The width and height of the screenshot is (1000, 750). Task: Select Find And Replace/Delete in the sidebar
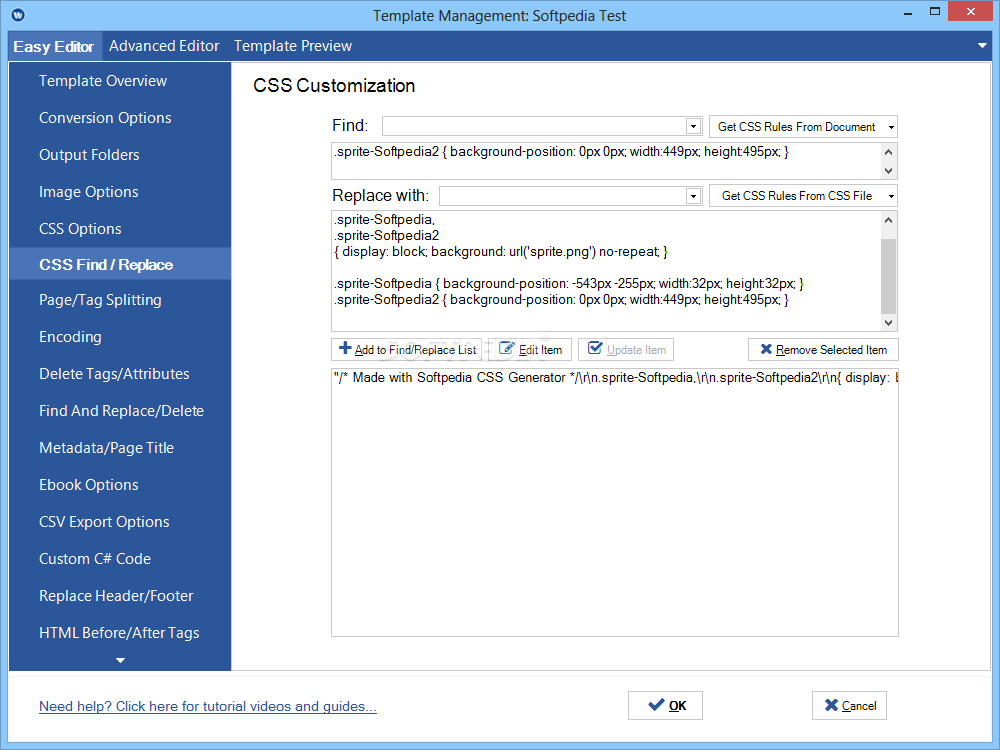(120, 411)
